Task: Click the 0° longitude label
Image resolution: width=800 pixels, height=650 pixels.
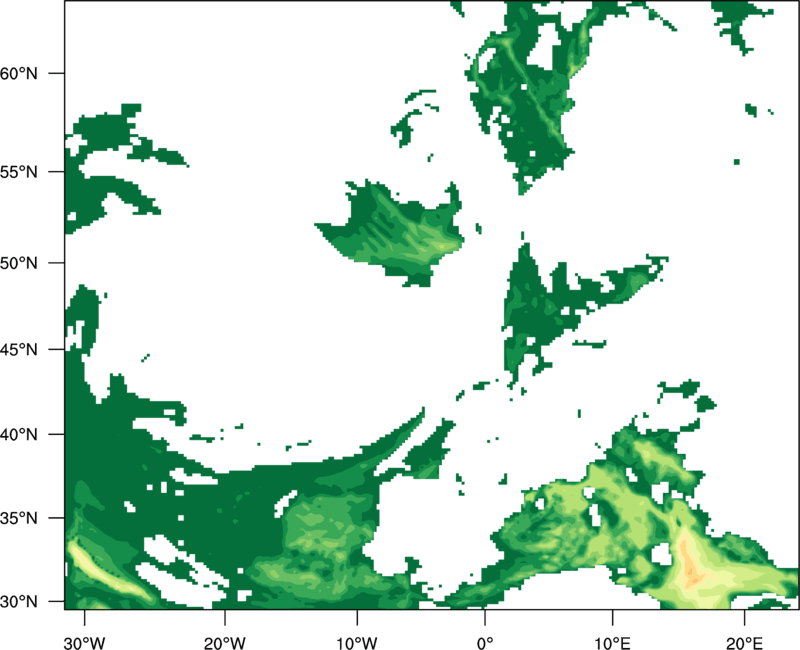Action: click(485, 643)
